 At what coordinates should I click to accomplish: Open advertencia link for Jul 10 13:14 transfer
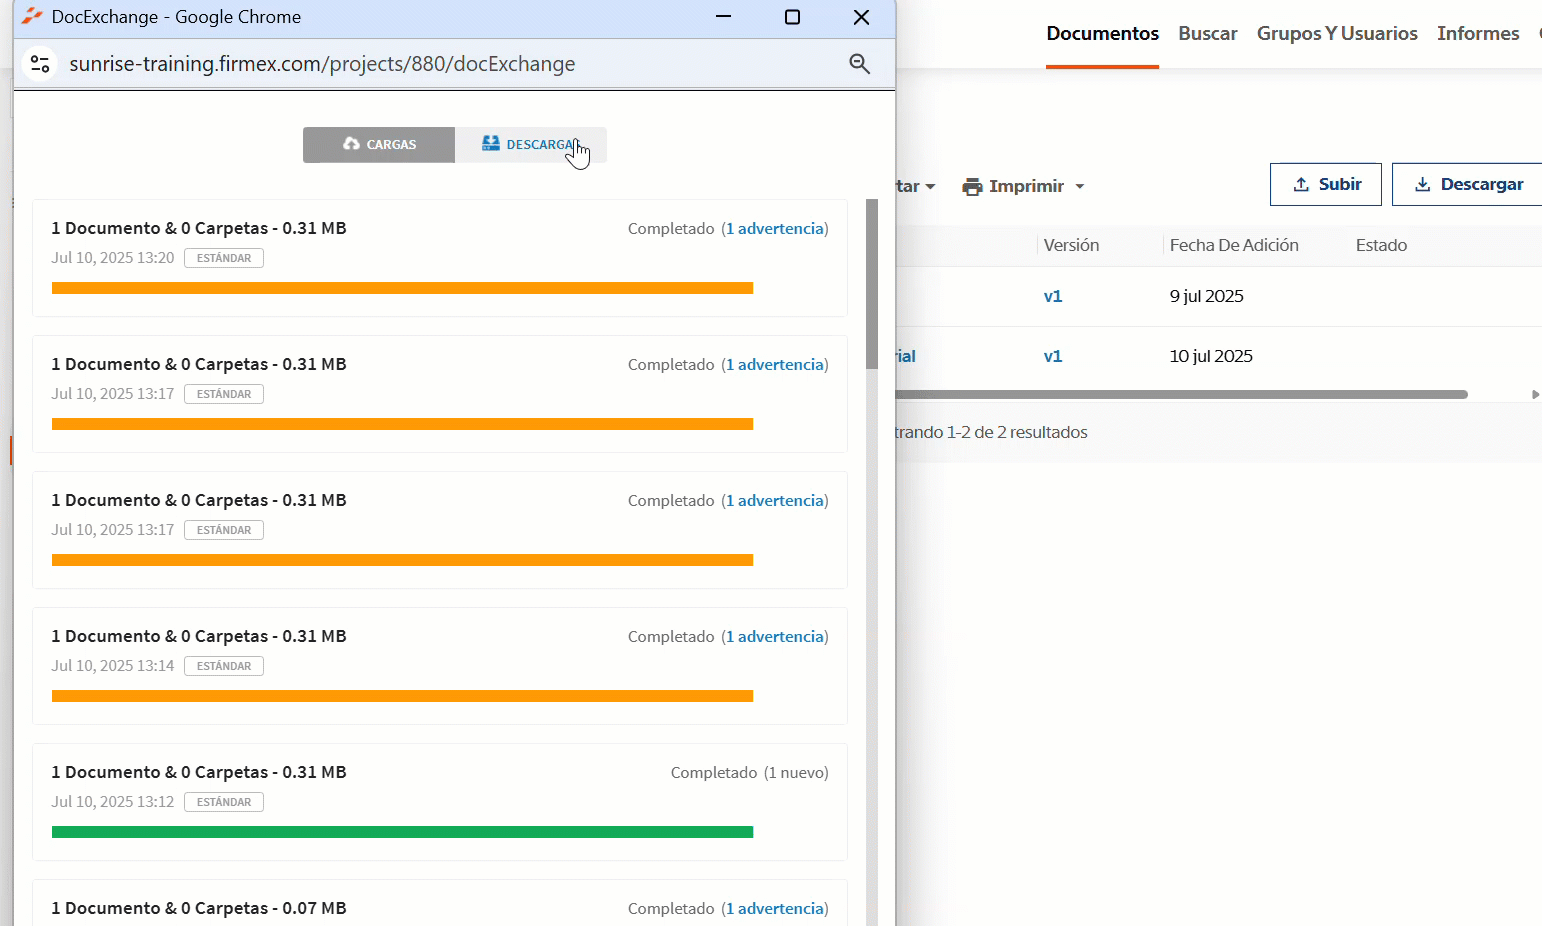775,637
